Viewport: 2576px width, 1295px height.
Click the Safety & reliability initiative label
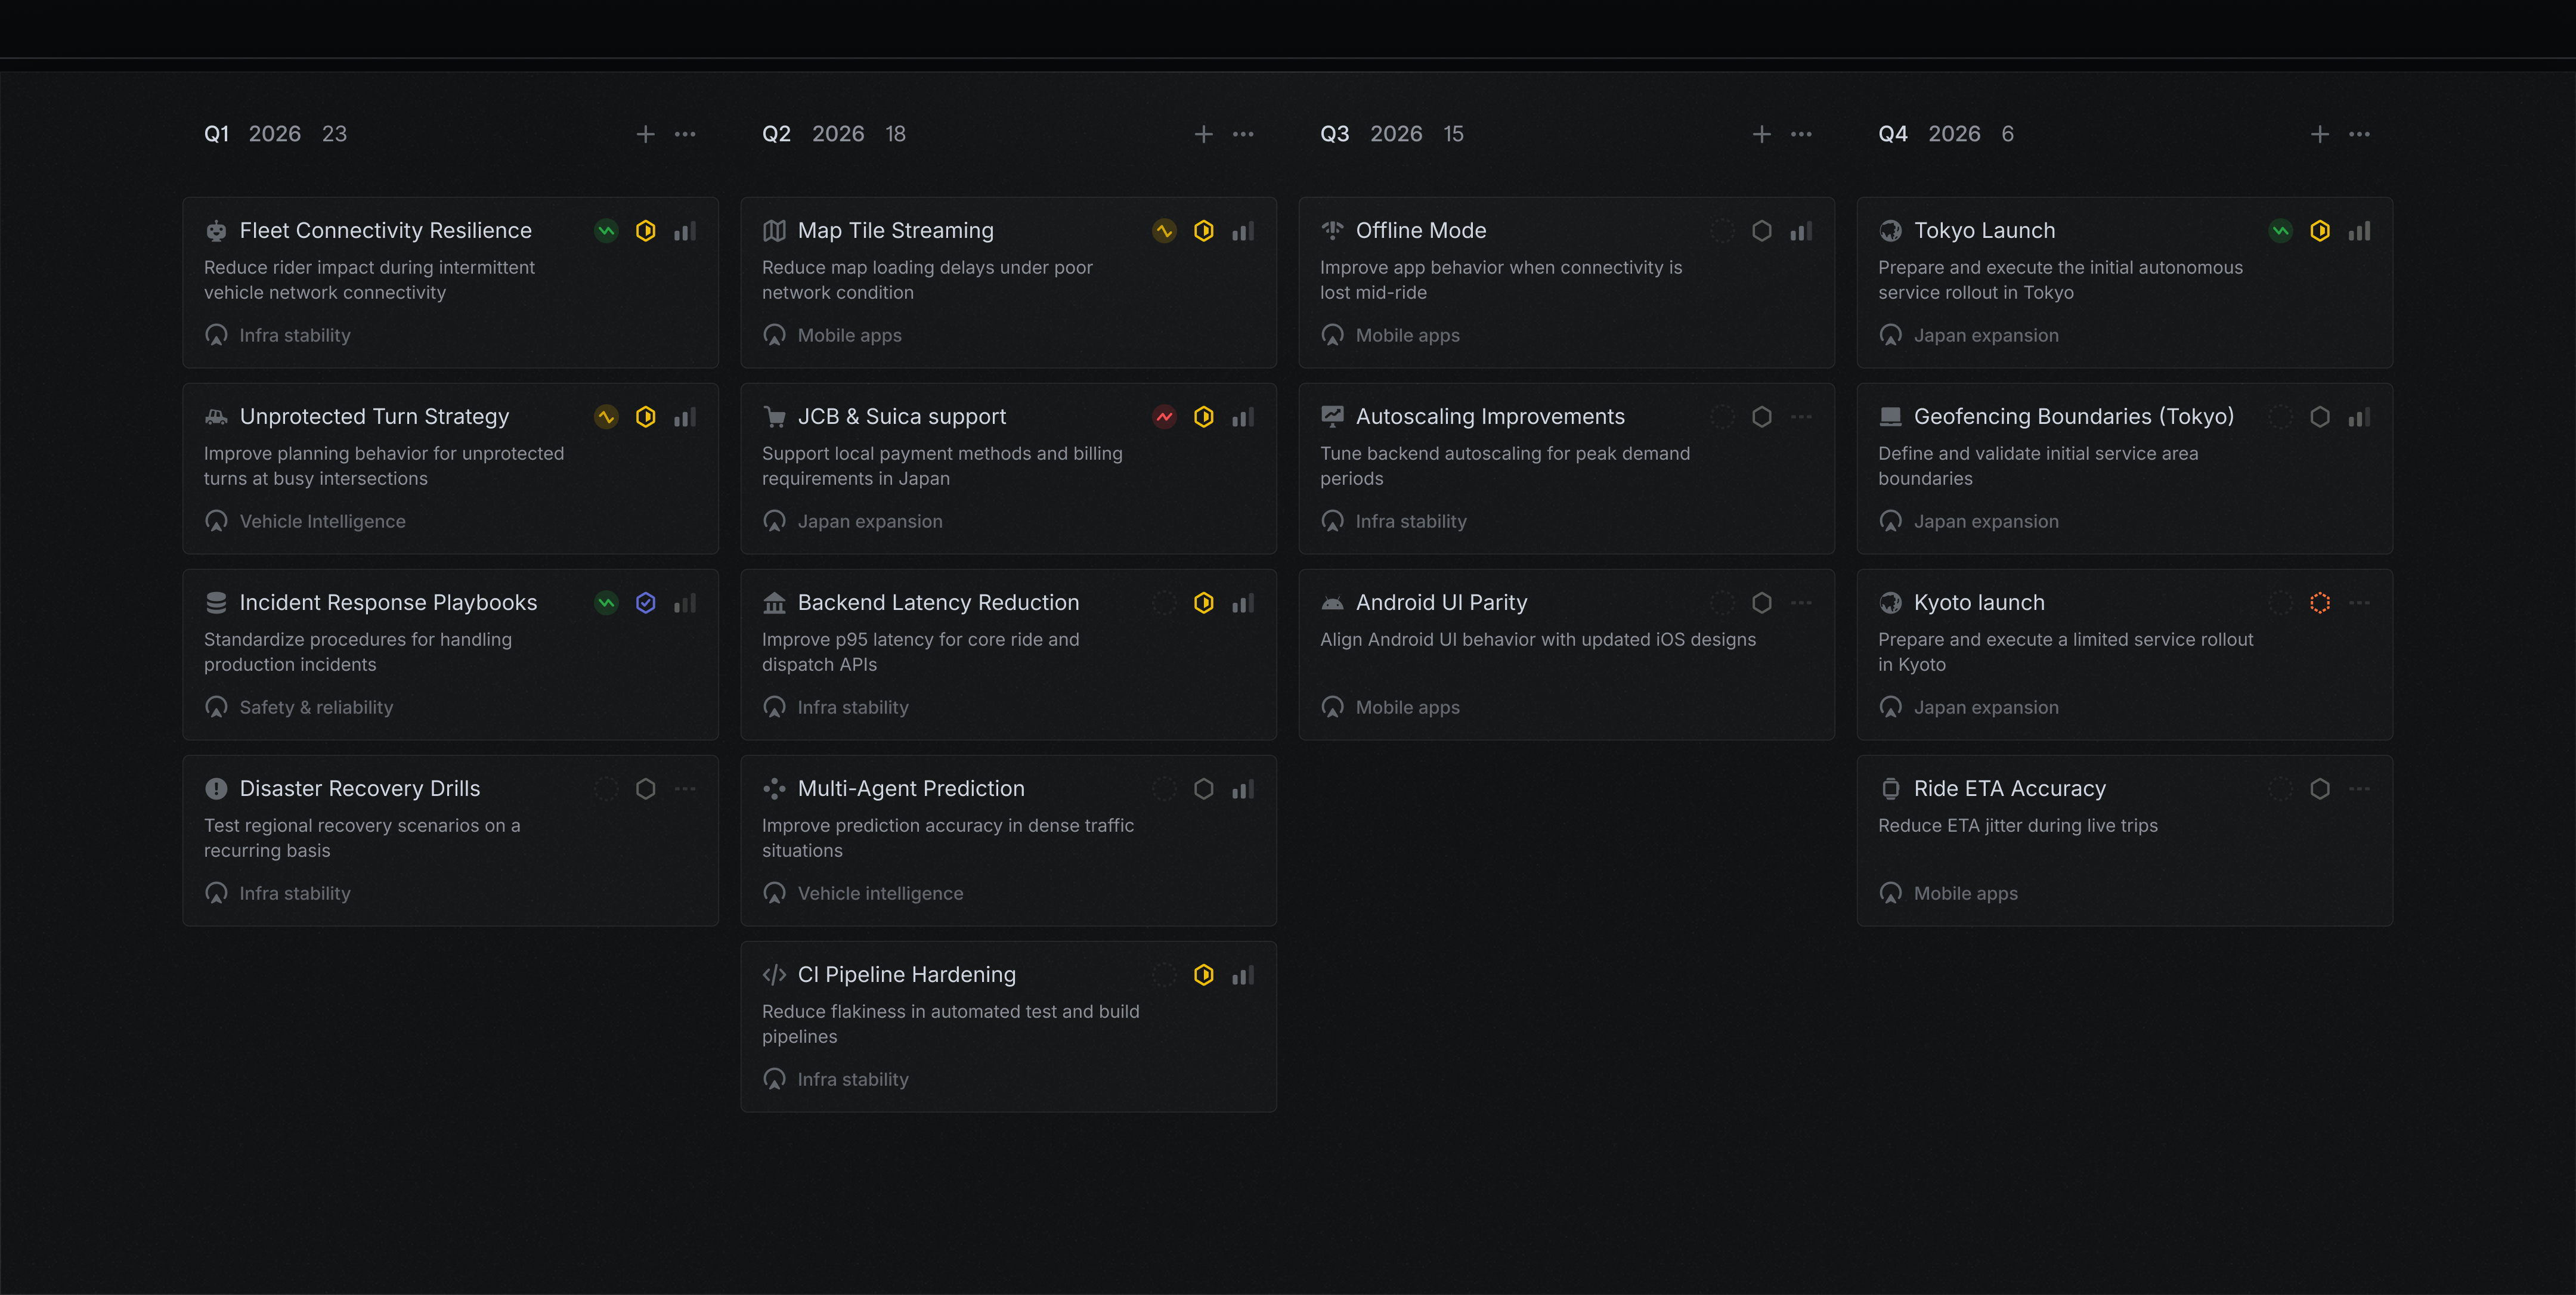pos(316,708)
